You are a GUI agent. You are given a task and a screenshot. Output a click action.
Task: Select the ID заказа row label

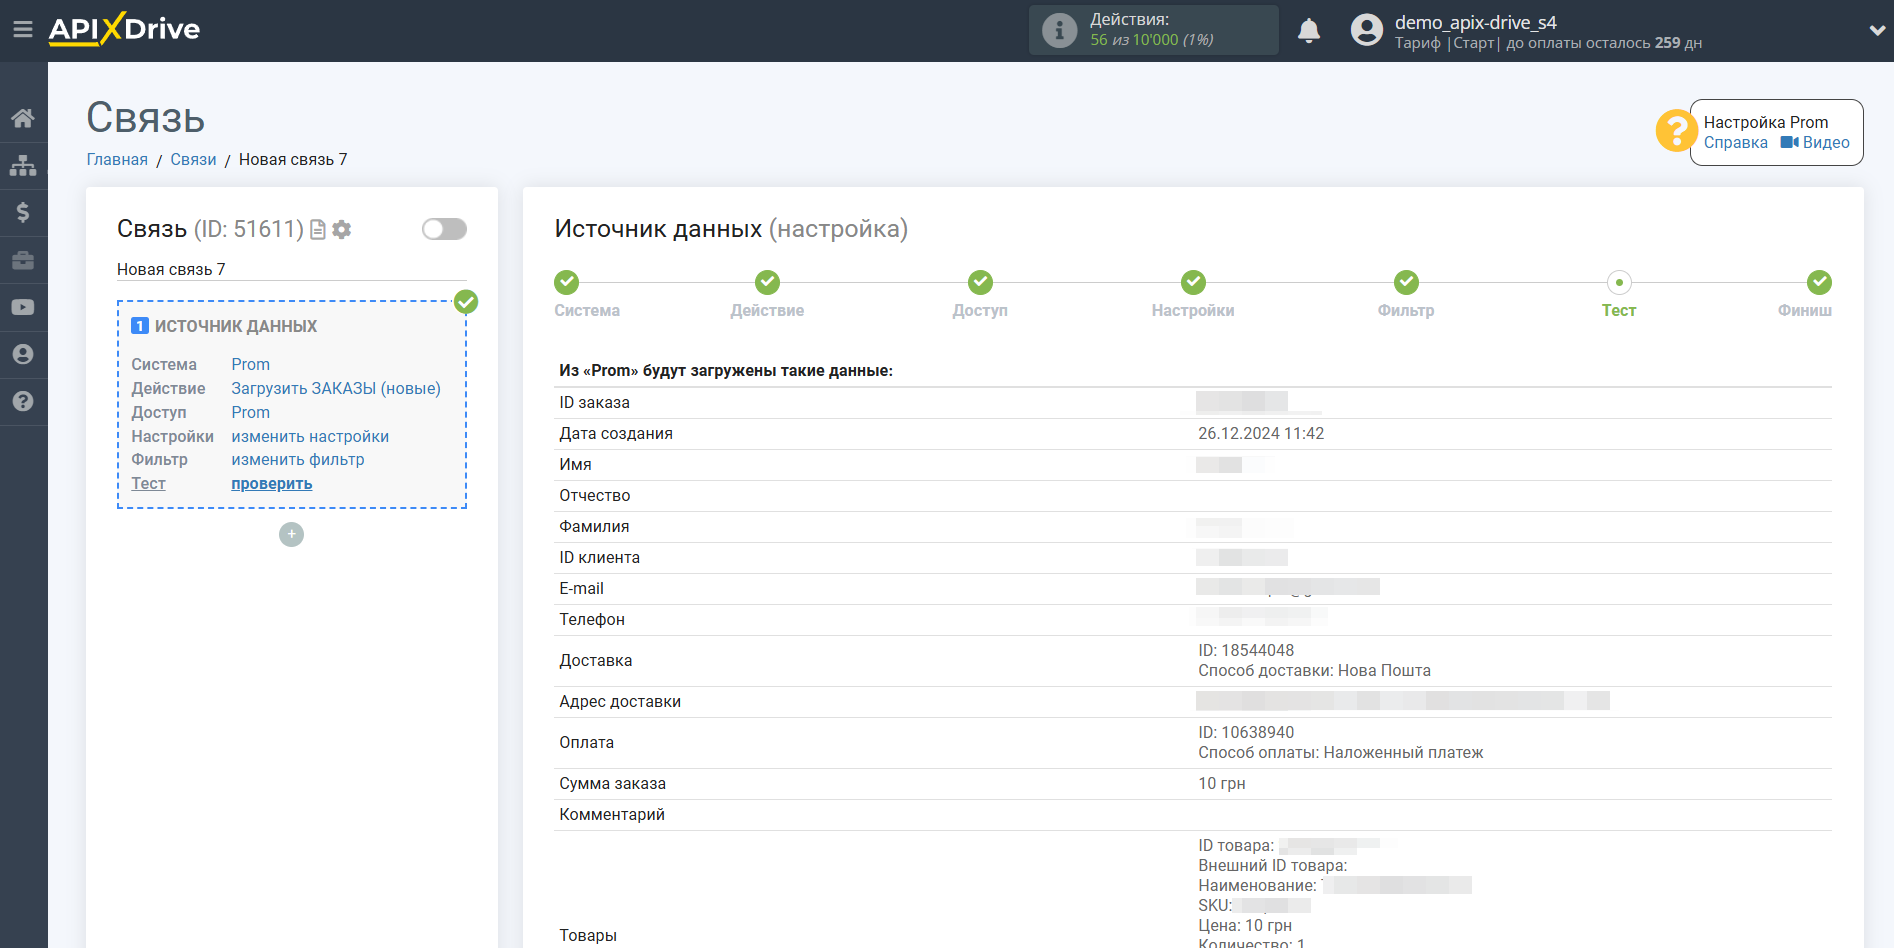point(594,403)
